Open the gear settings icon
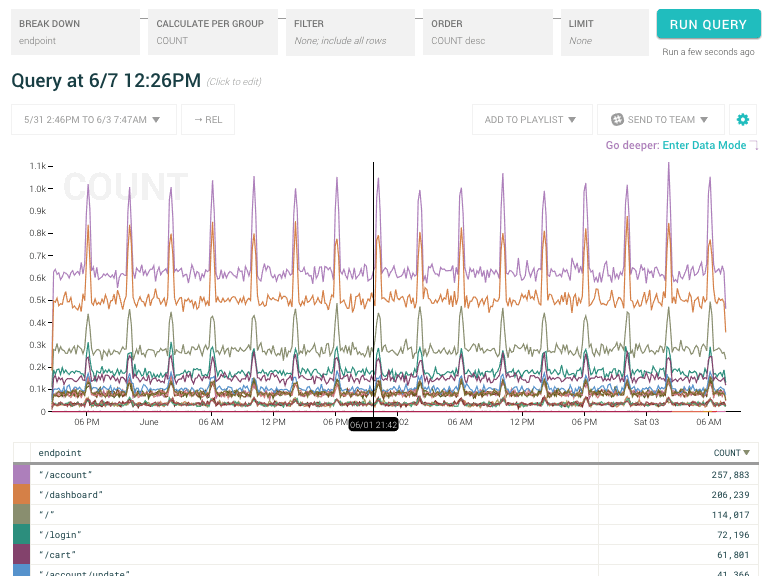Image resolution: width=772 pixels, height=576 pixels. 742,120
